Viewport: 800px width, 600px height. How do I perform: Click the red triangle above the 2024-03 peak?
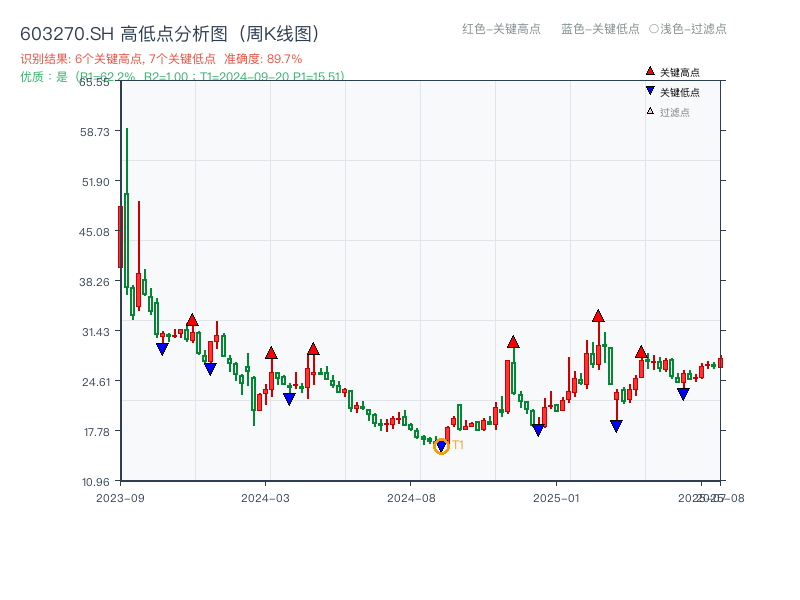(x=270, y=352)
